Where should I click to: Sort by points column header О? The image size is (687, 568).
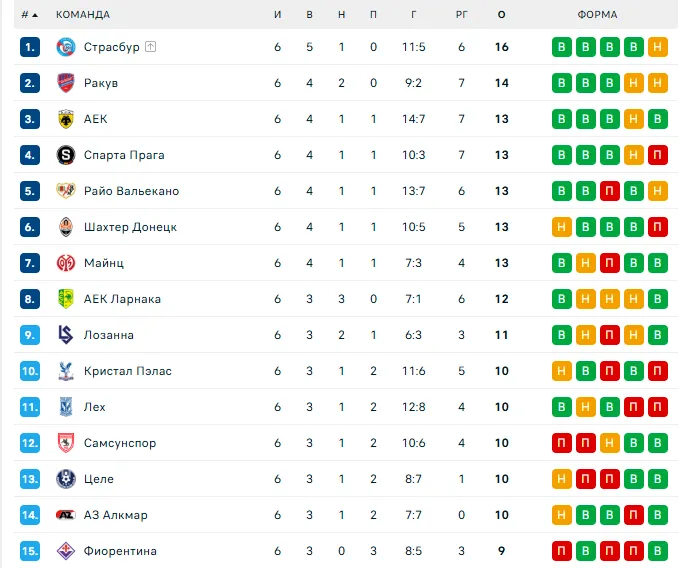501,15
